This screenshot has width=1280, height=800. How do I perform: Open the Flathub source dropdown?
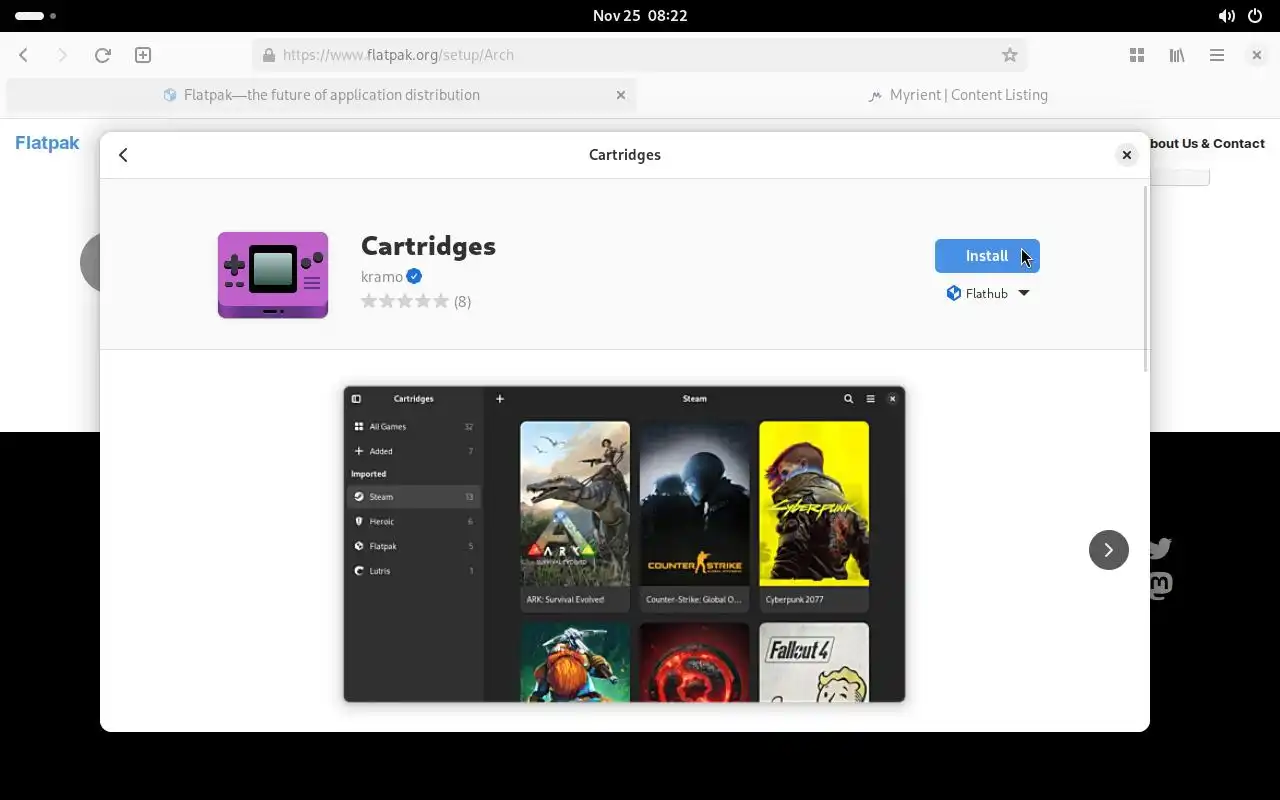987,293
